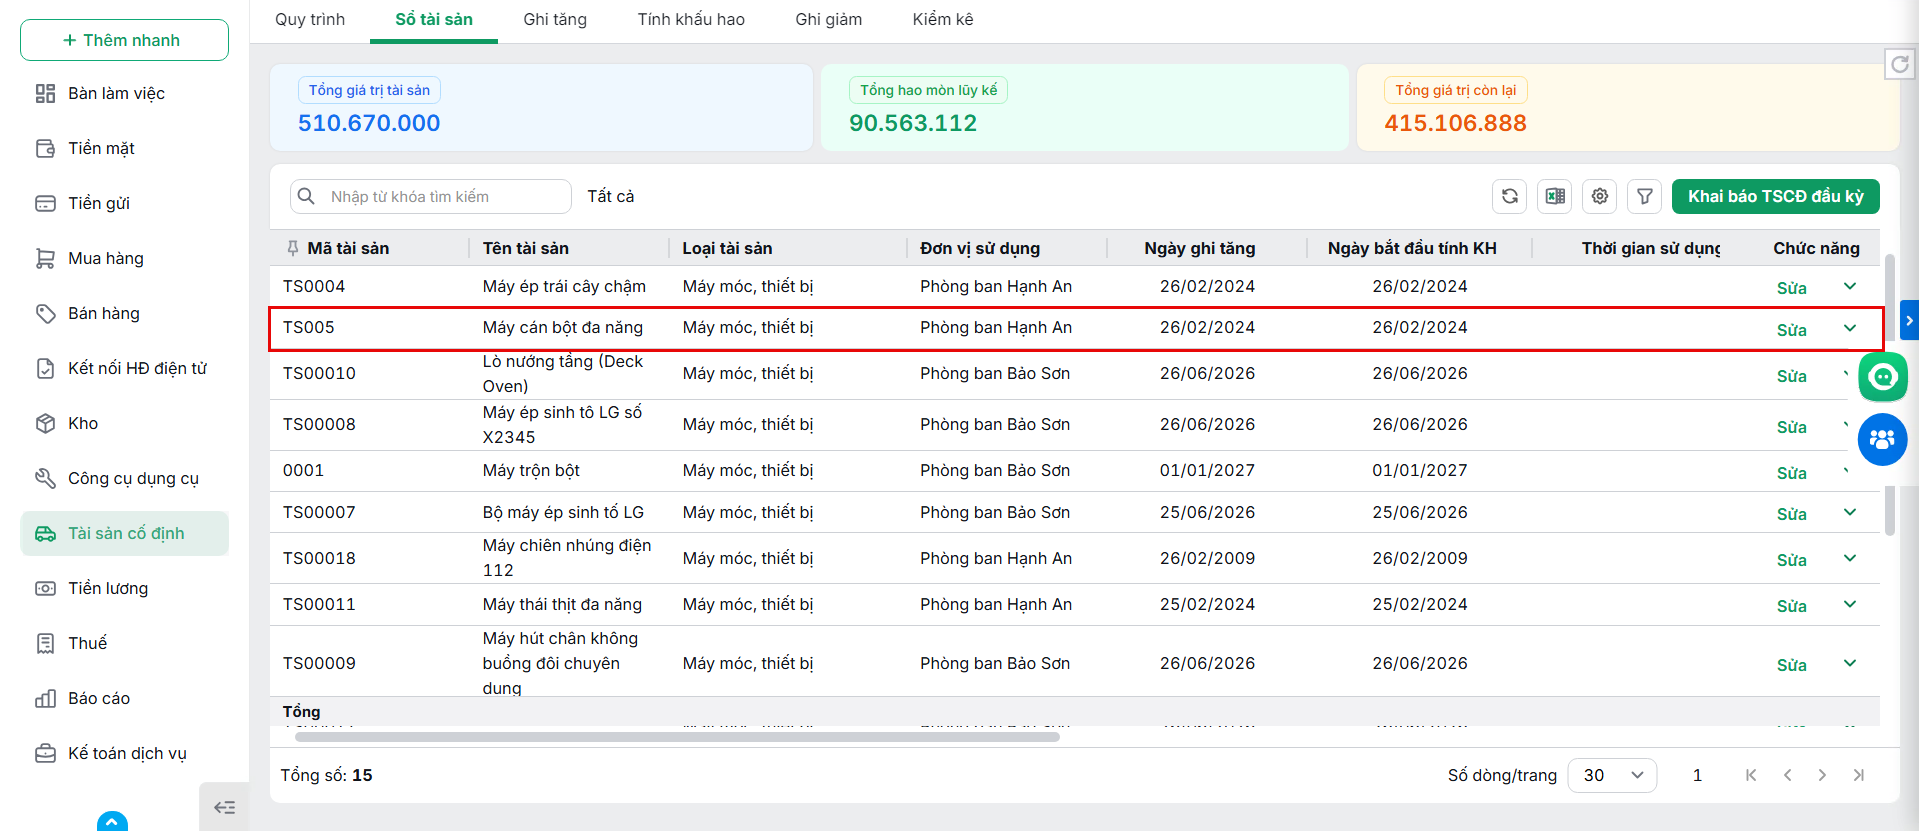Expand actions dropdown for TS00018 row
This screenshot has height=831, width=1919.
pos(1850,559)
